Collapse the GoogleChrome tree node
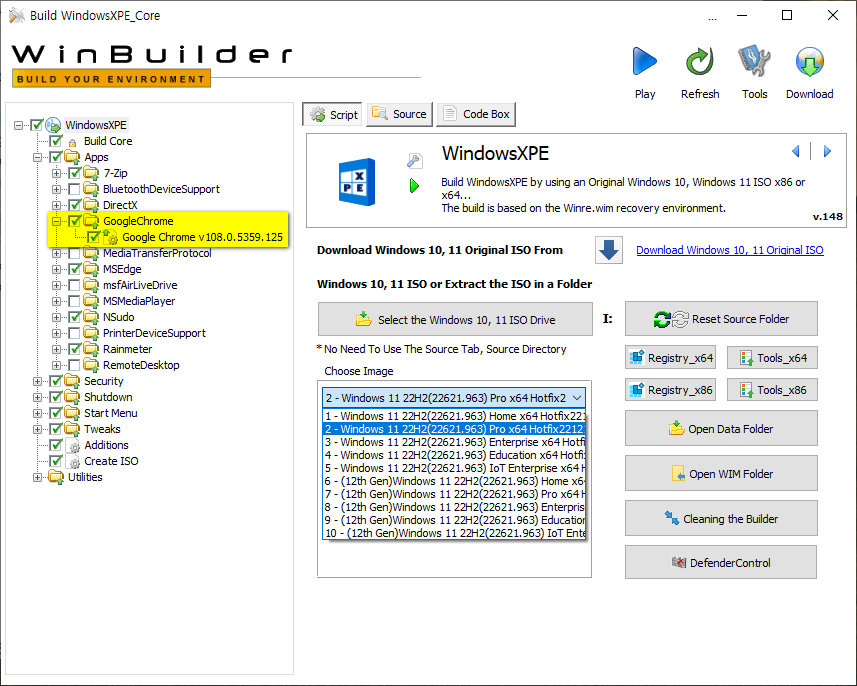The image size is (857, 686). coord(56,221)
